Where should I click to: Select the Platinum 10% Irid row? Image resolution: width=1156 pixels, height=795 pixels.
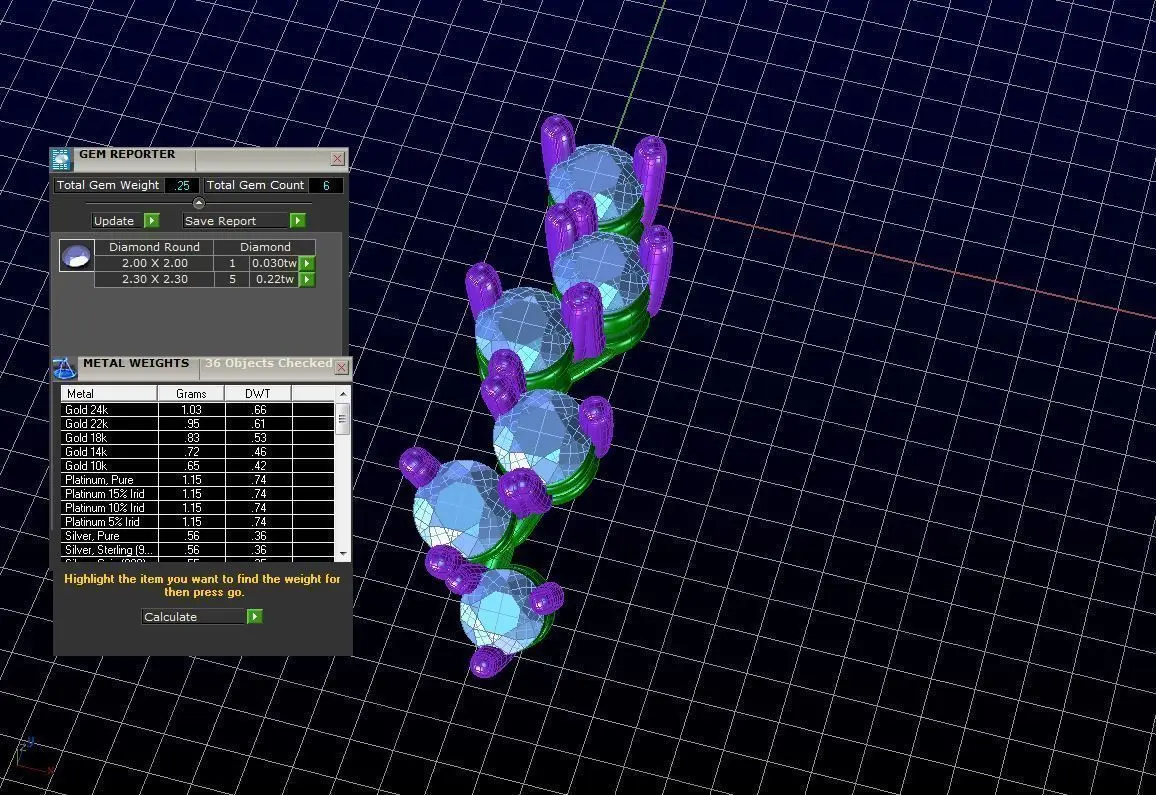(198, 507)
